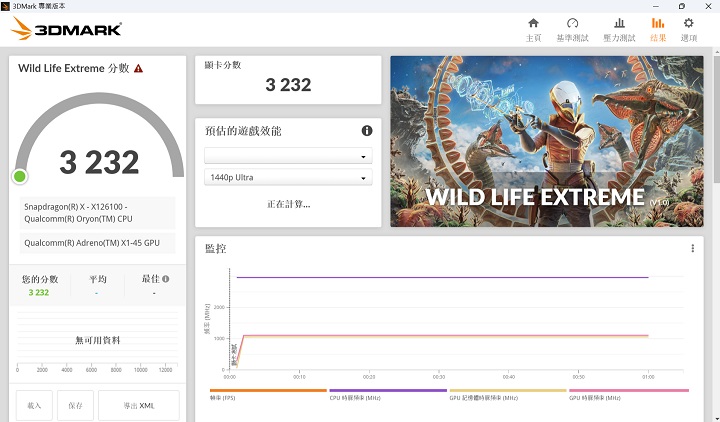Toggle the FPS (幀率) orange legend
This screenshot has height=422, width=720.
[x=268, y=394]
